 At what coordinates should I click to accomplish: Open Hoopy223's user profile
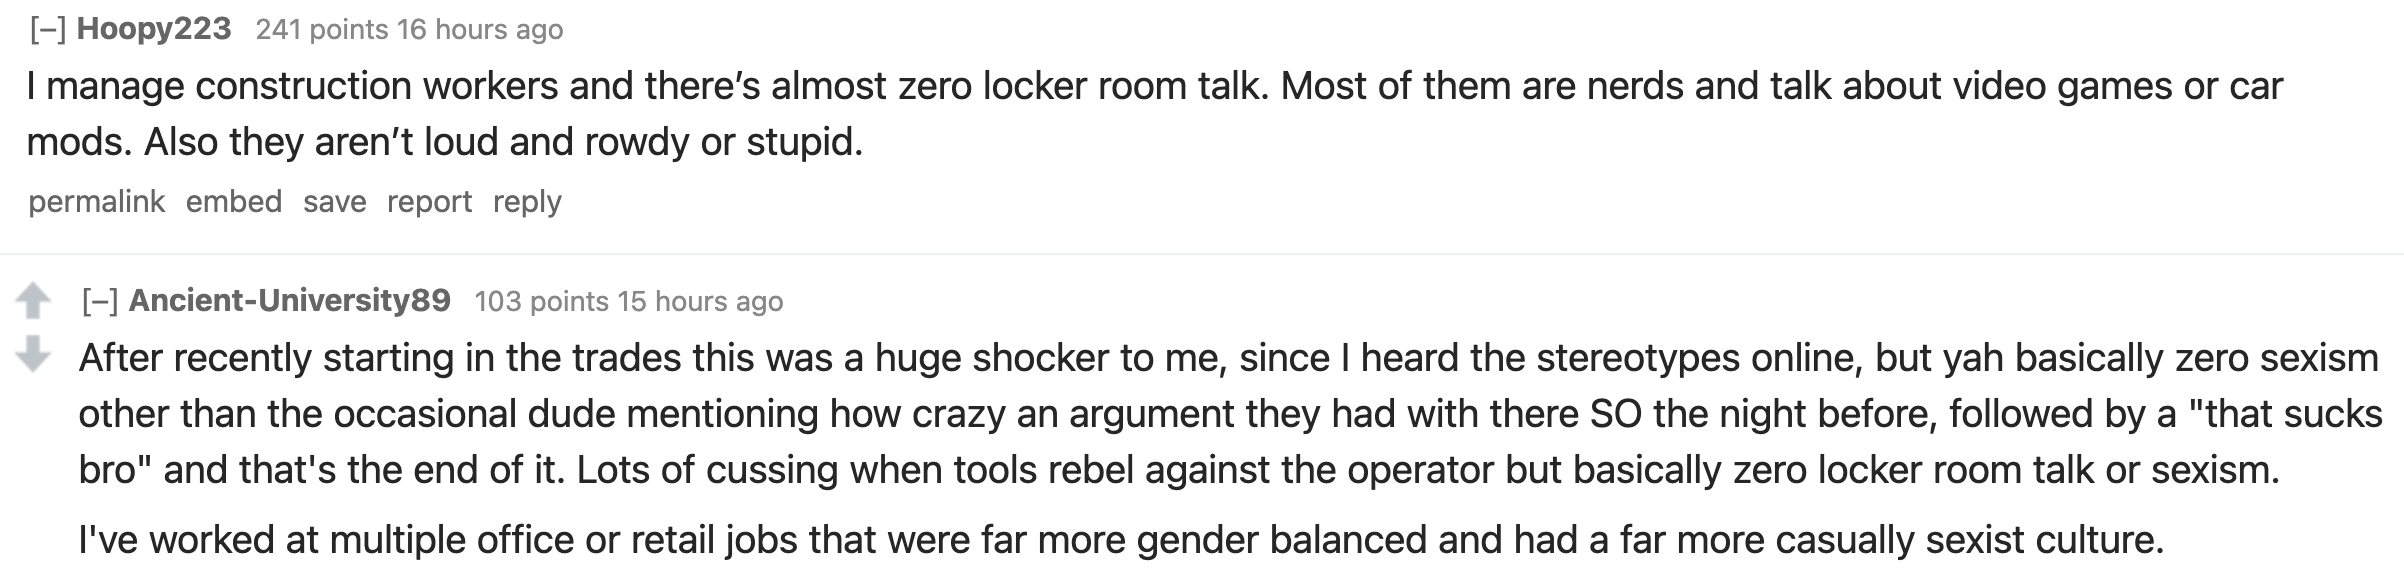click(154, 30)
